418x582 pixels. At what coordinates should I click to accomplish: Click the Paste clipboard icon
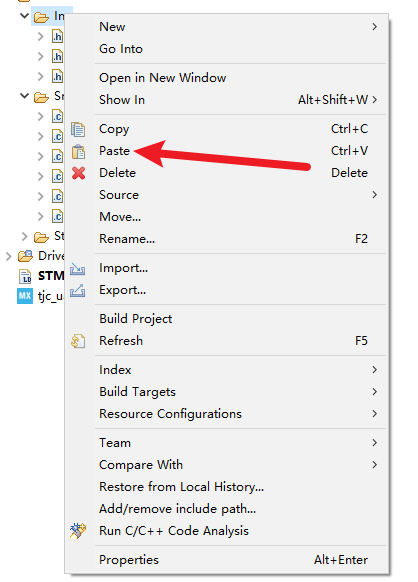point(78,151)
